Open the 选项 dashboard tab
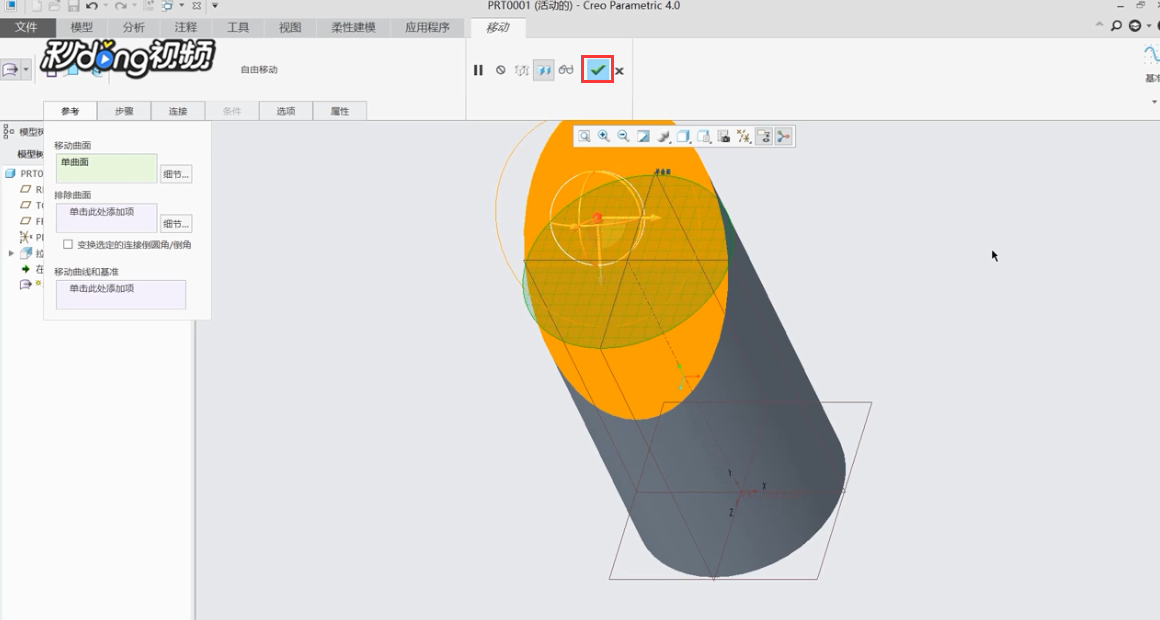The width and height of the screenshot is (1160, 620). [x=286, y=111]
